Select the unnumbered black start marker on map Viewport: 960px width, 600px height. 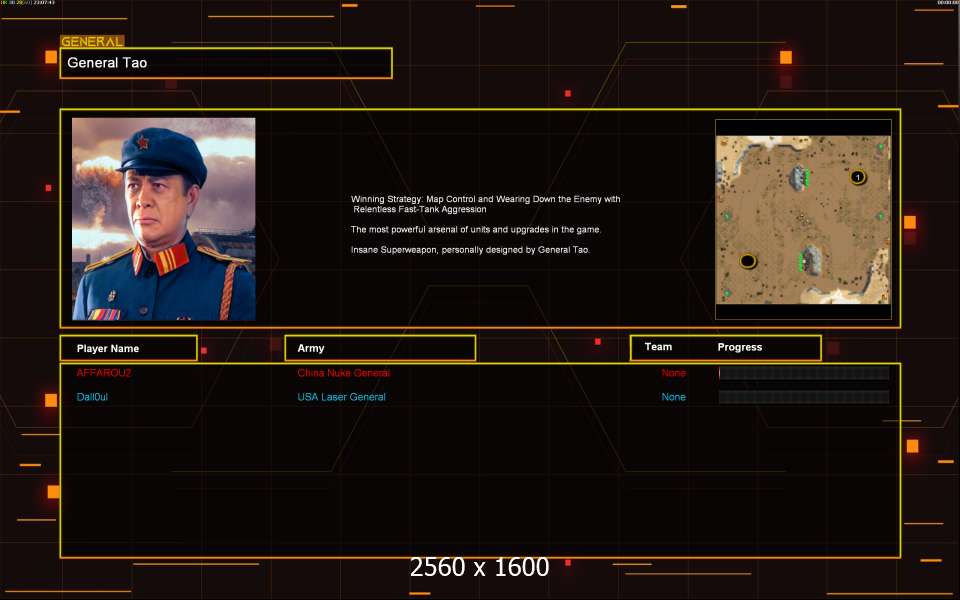click(748, 261)
